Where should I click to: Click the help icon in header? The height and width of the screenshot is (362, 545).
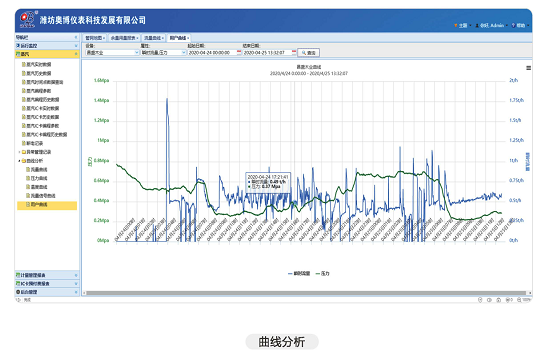[x=513, y=26]
